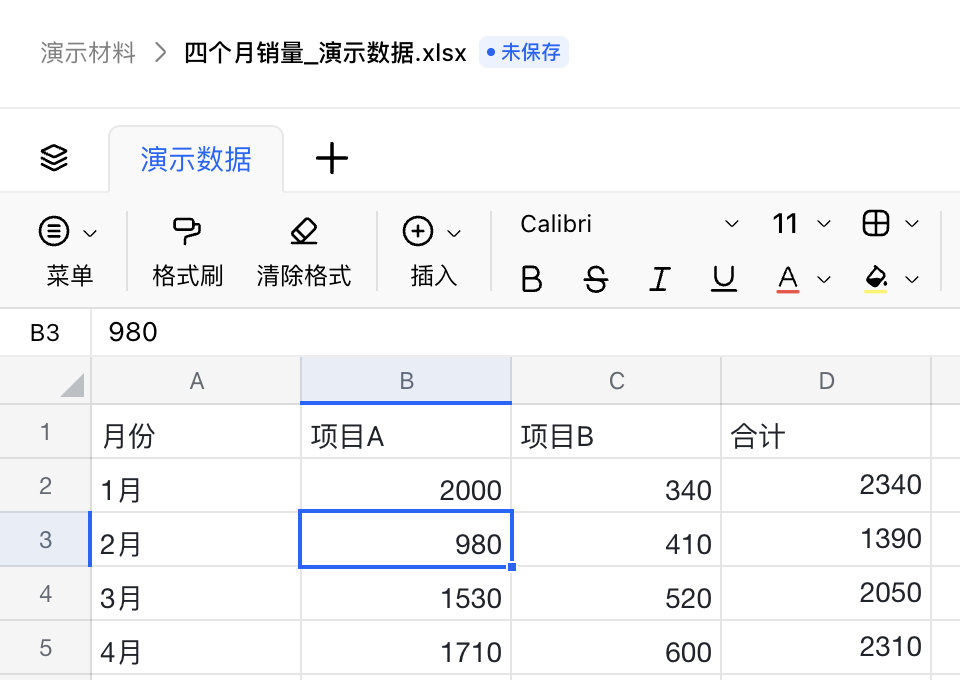Select column D header

click(x=826, y=381)
